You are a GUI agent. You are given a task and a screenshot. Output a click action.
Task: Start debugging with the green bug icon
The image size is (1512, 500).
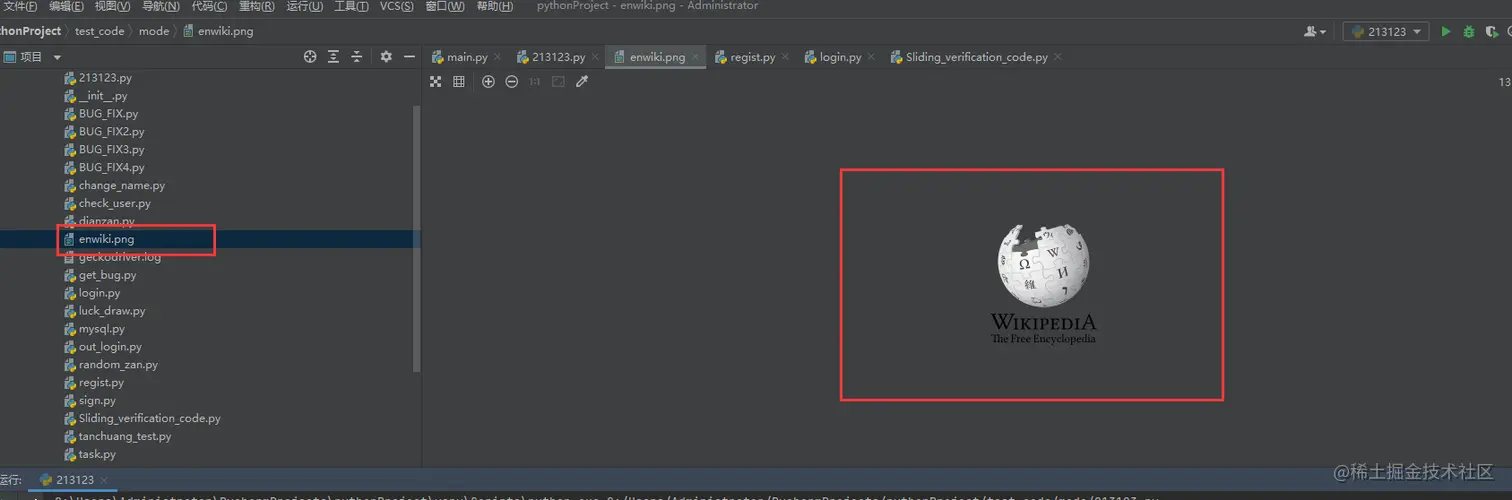1469,31
